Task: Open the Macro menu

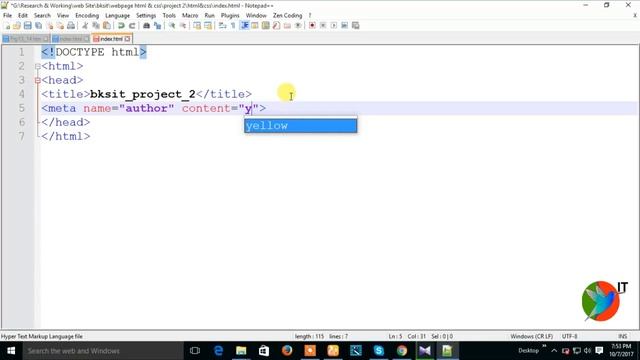Action: click(x=190, y=16)
